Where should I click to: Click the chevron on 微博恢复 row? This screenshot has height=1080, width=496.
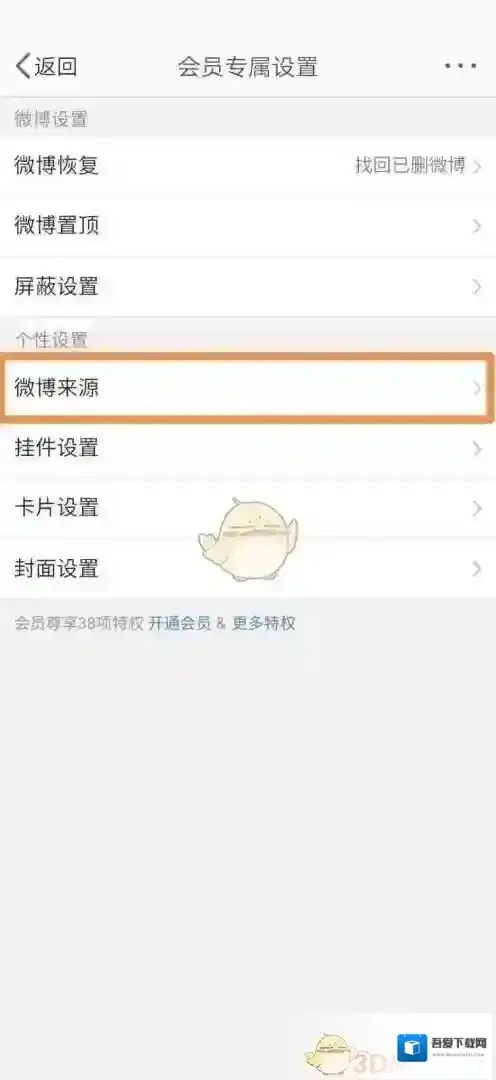(477, 166)
